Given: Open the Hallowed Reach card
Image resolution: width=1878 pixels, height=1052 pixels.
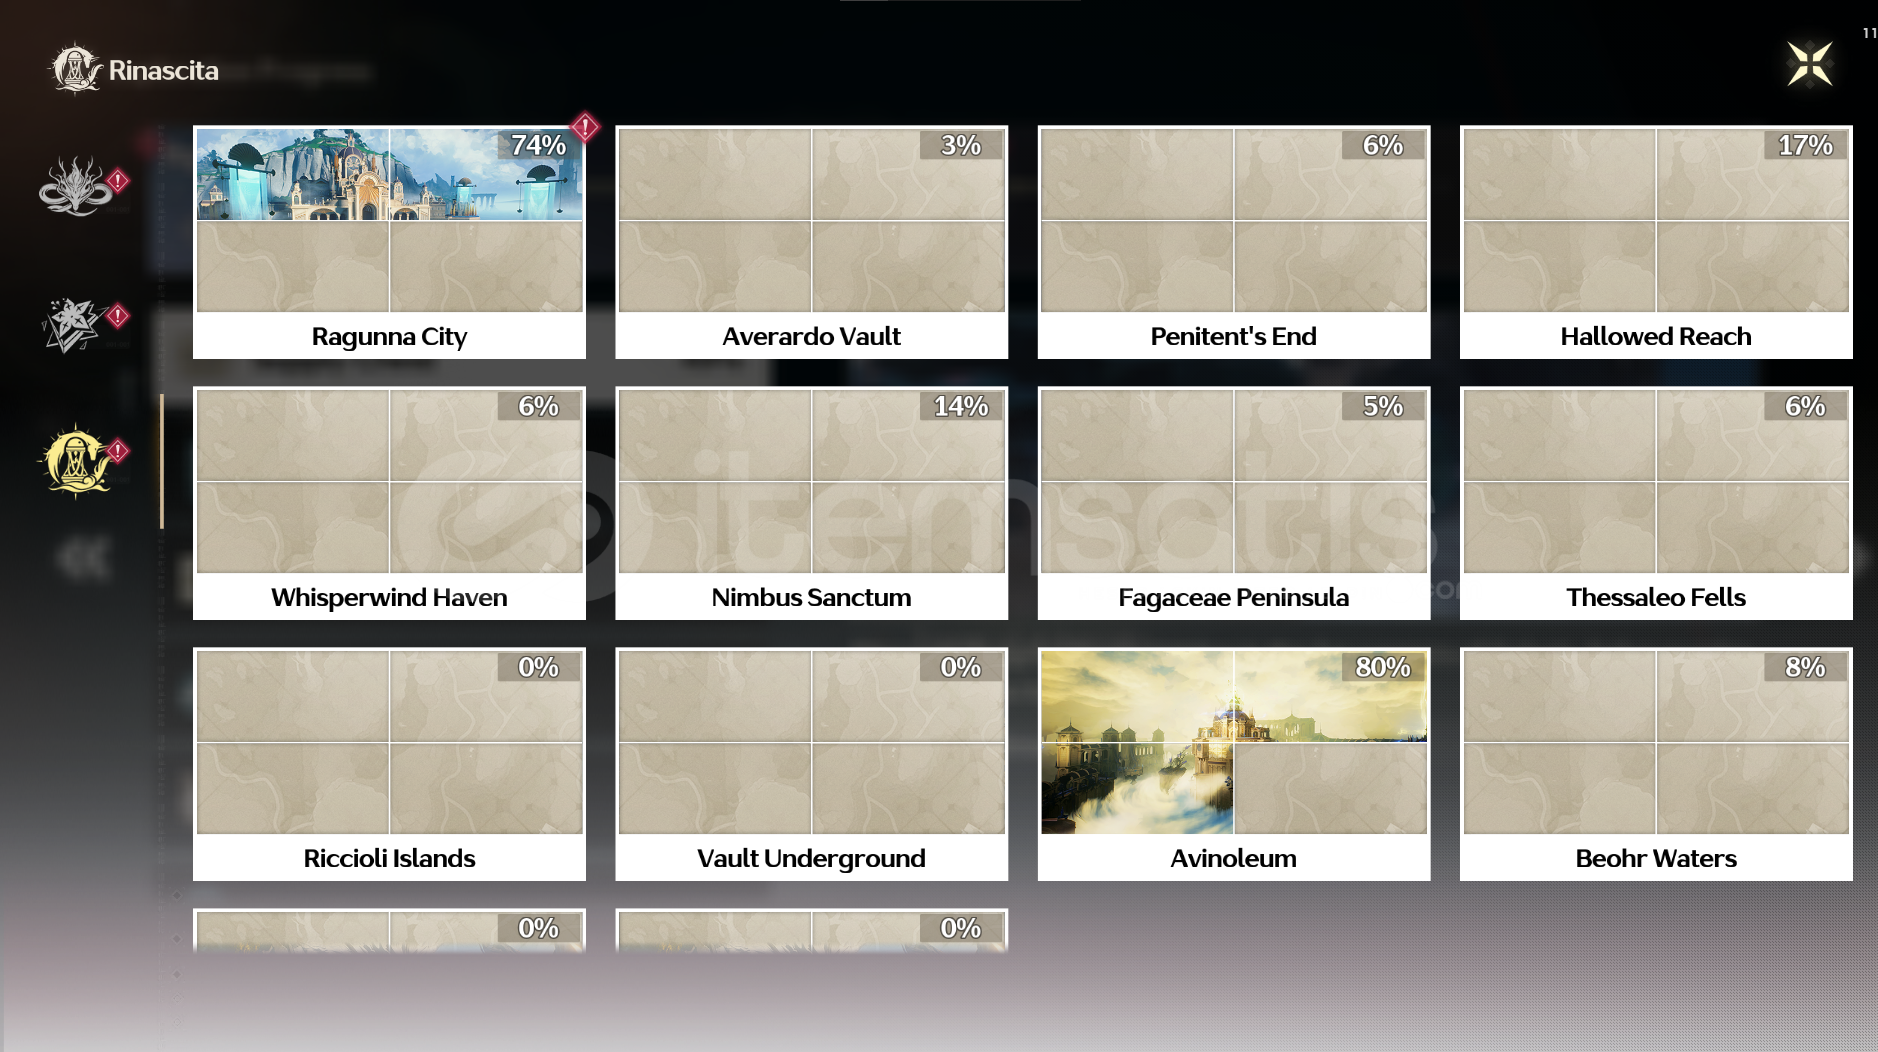Looking at the screenshot, I should (1655, 242).
